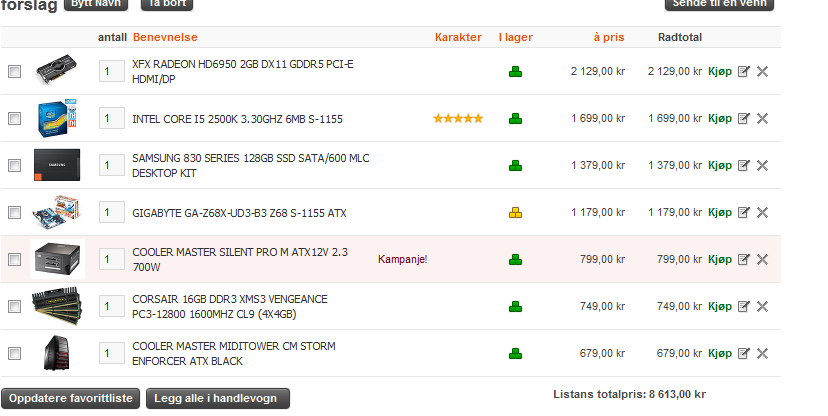The image size is (828, 416).
Task: Check green stock icon for Intel Core I5
Action: point(515,119)
